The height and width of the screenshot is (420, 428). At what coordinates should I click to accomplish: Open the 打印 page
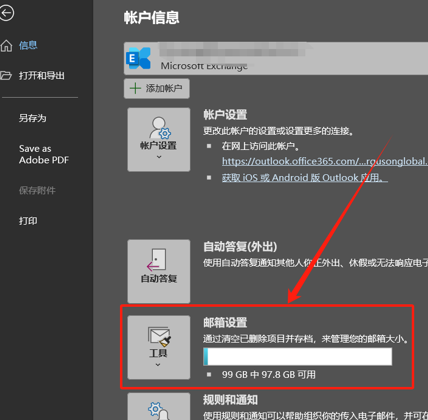click(x=28, y=221)
